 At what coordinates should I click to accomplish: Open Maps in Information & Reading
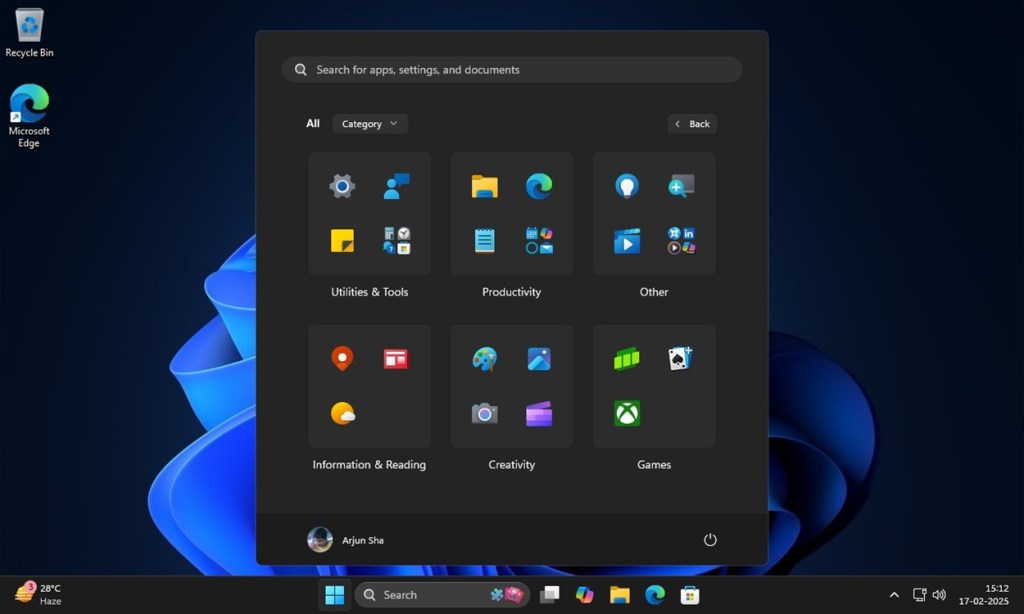(342, 359)
